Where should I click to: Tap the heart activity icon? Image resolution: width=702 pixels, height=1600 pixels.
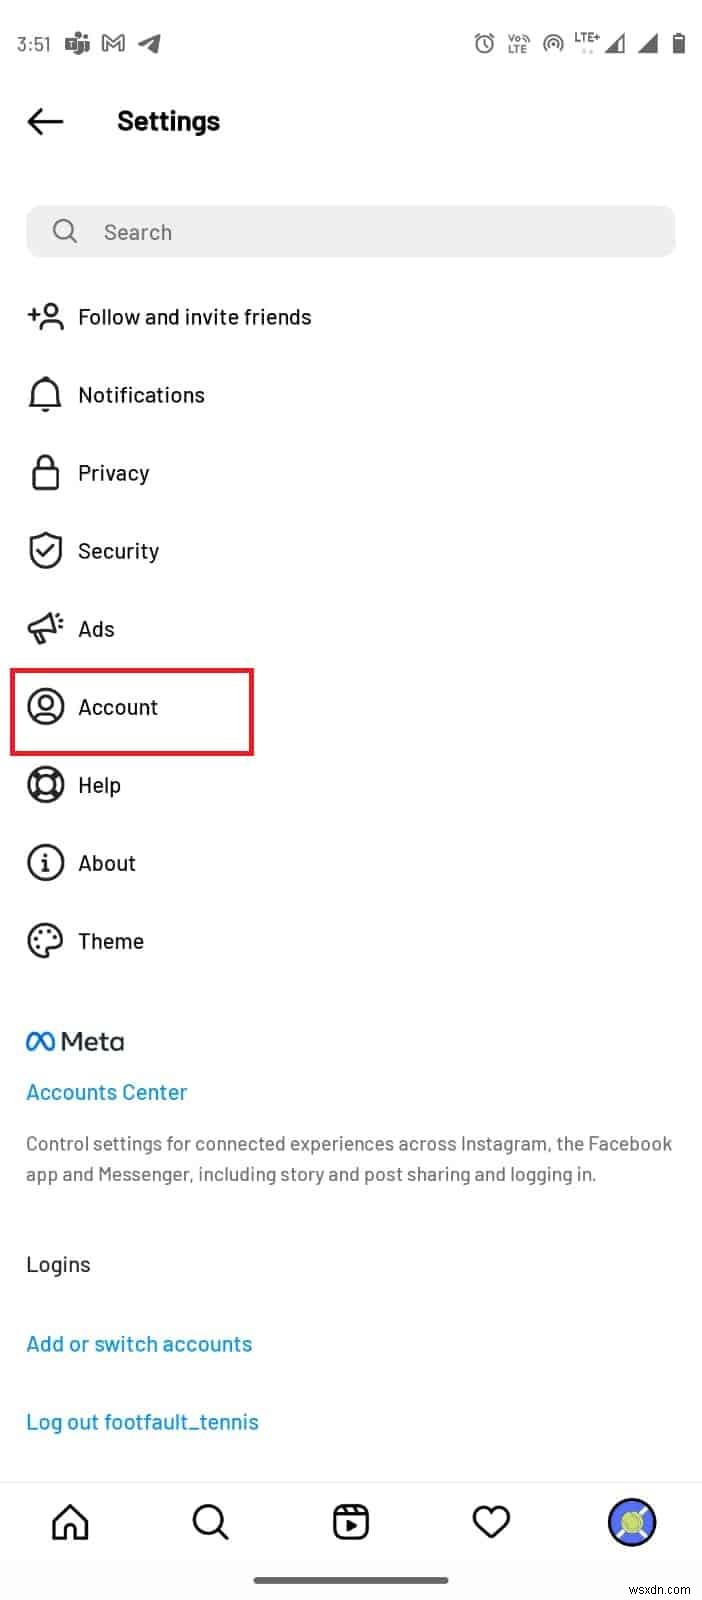[x=491, y=1522]
